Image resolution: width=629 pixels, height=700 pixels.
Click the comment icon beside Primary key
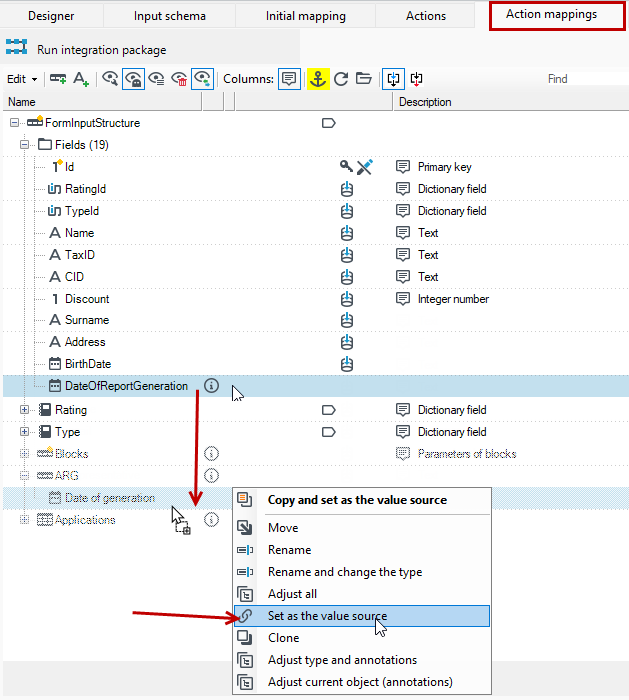403,167
